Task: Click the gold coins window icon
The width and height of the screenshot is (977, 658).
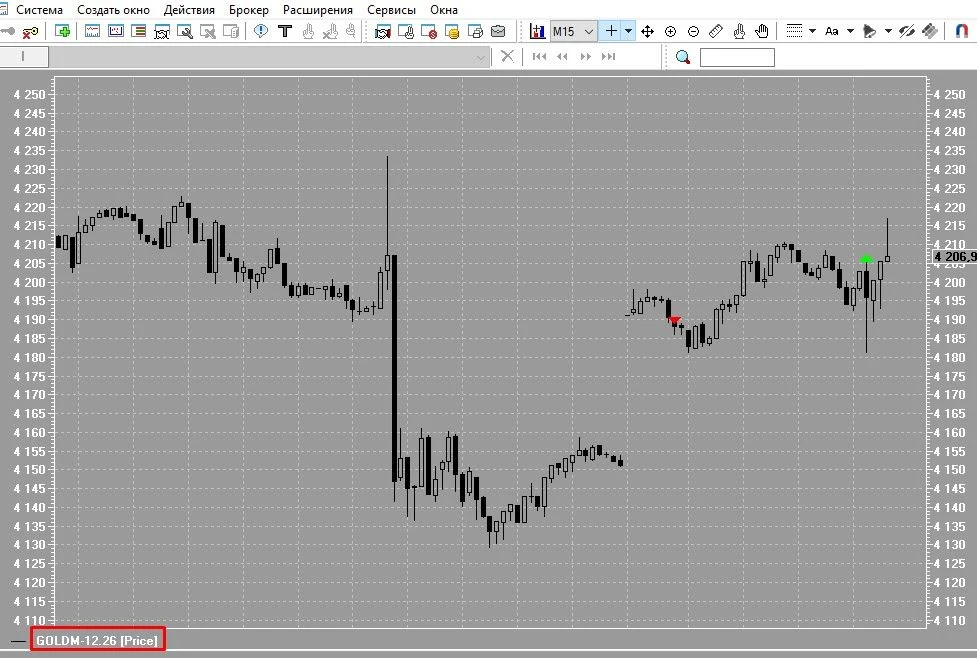Action: (452, 31)
